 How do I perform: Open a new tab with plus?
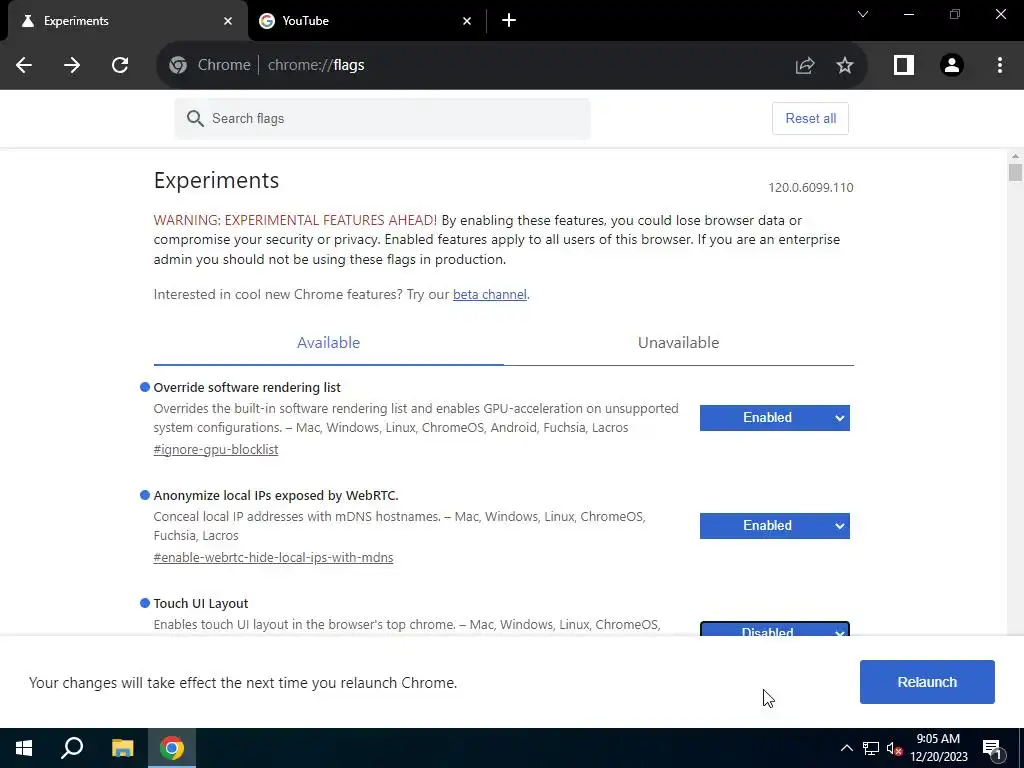[509, 20]
